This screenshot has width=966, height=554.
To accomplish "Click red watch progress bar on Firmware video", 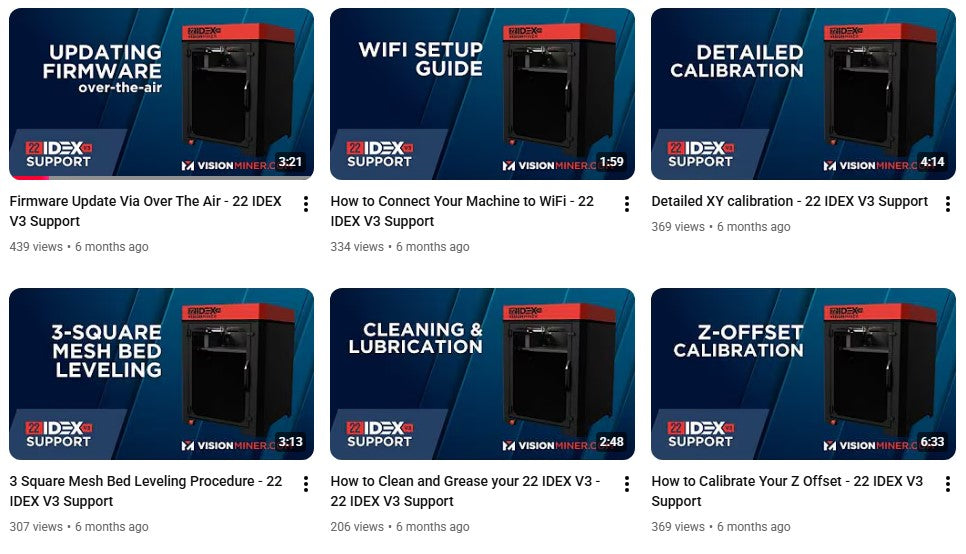I will [x=30, y=177].
